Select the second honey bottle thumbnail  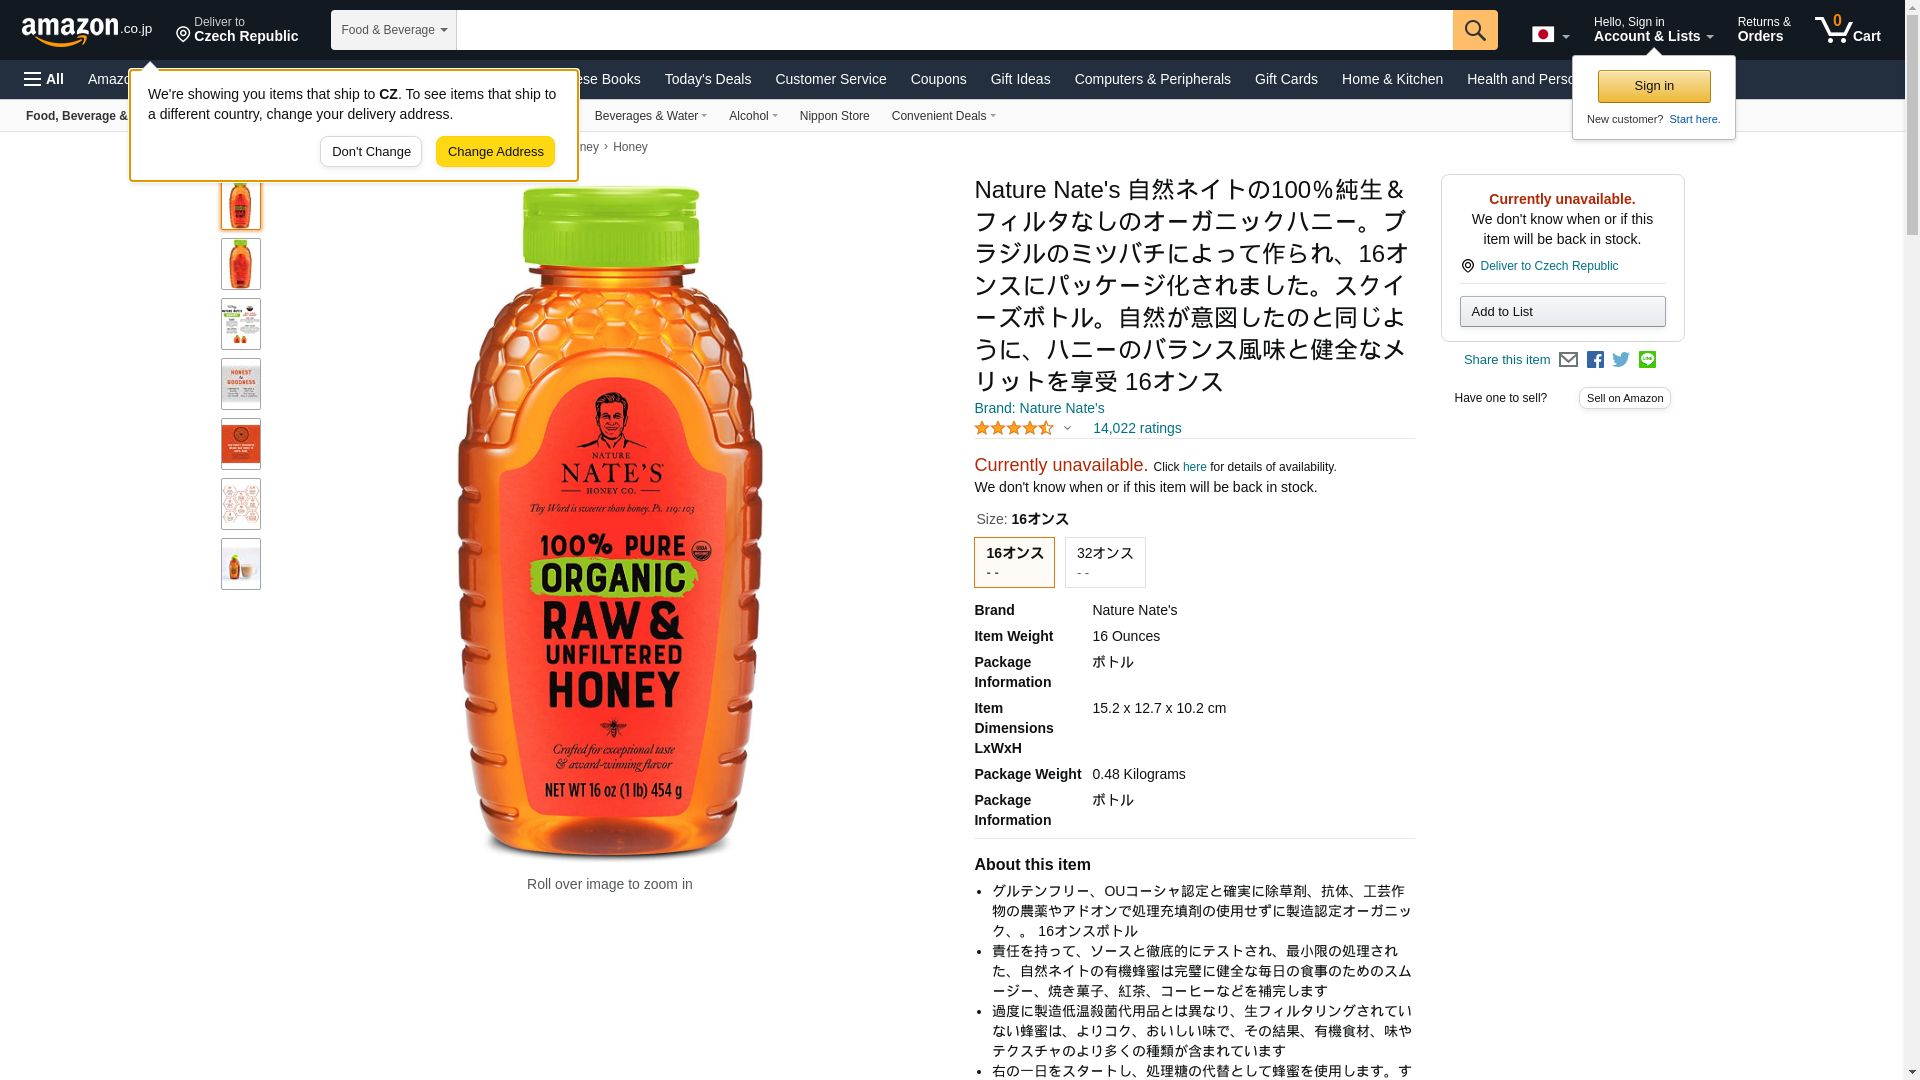(x=241, y=264)
